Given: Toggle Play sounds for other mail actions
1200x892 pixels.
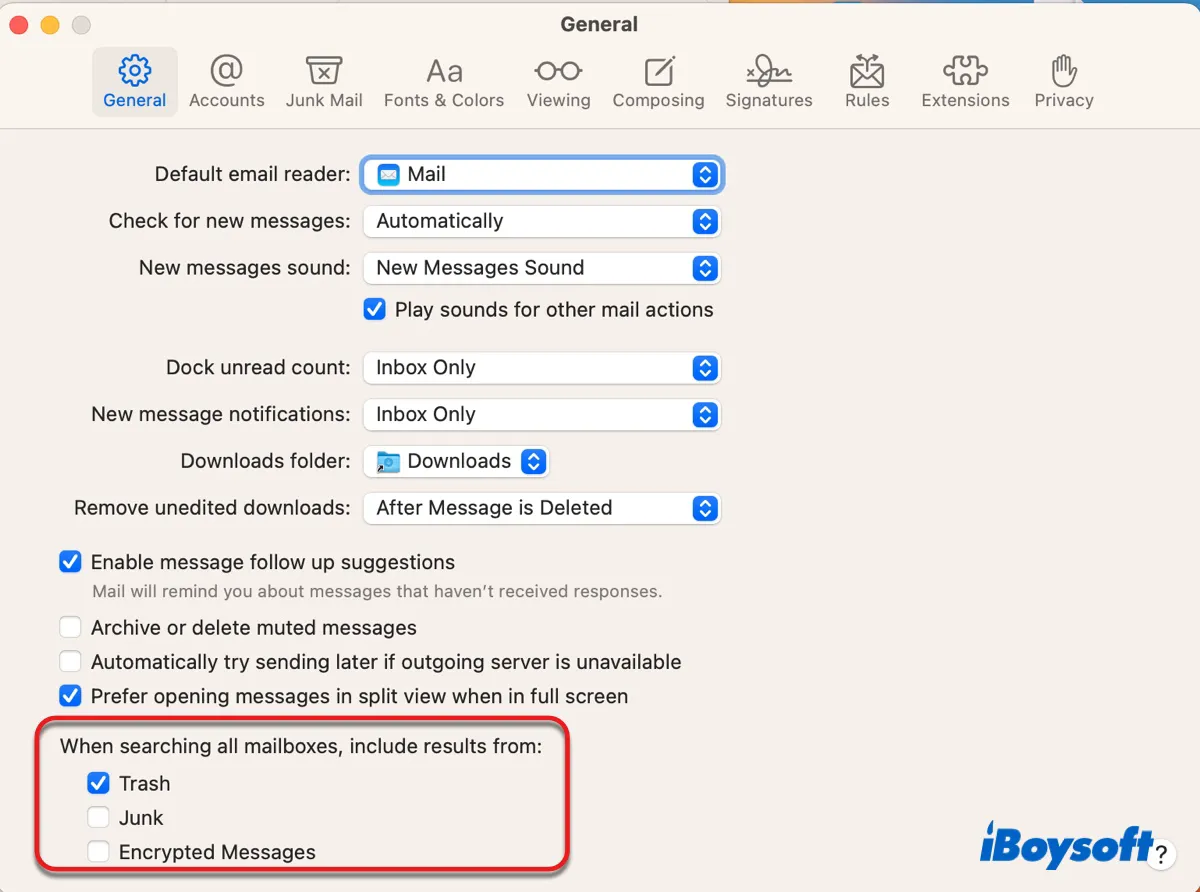Looking at the screenshot, I should pos(374,310).
